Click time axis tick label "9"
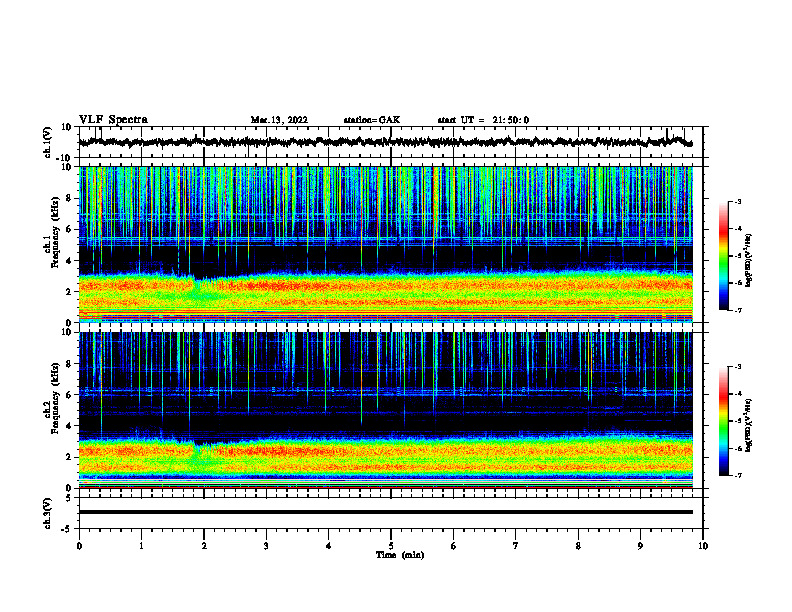 pos(640,546)
